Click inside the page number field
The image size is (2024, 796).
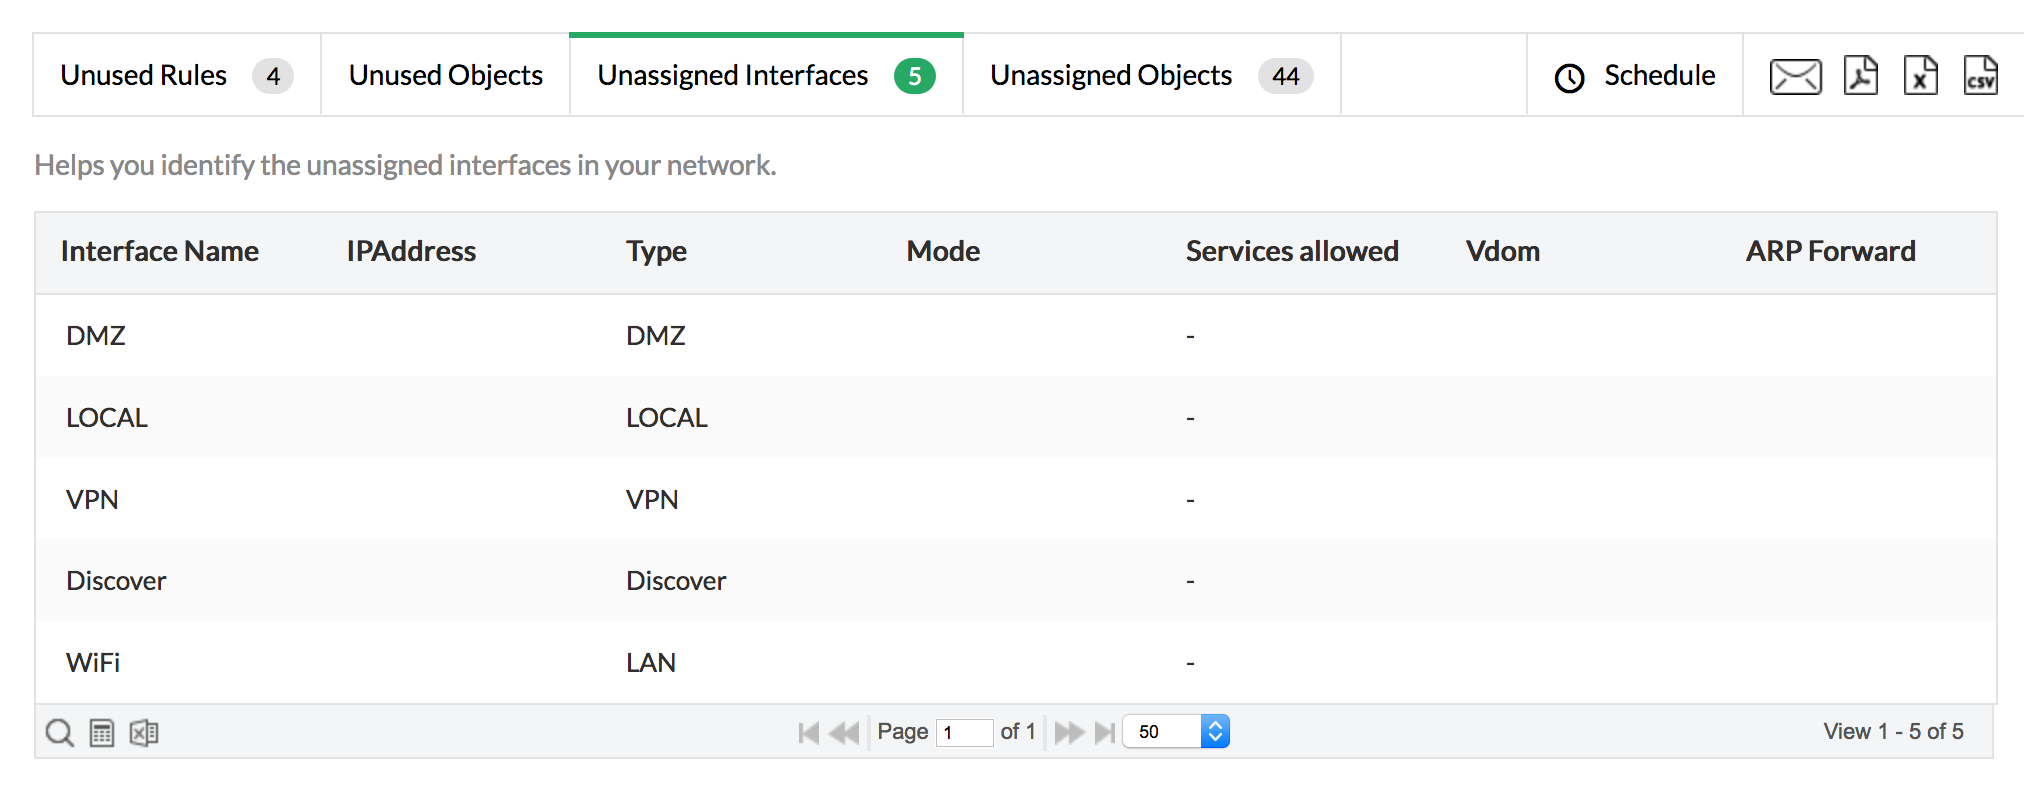pyautogui.click(x=963, y=732)
